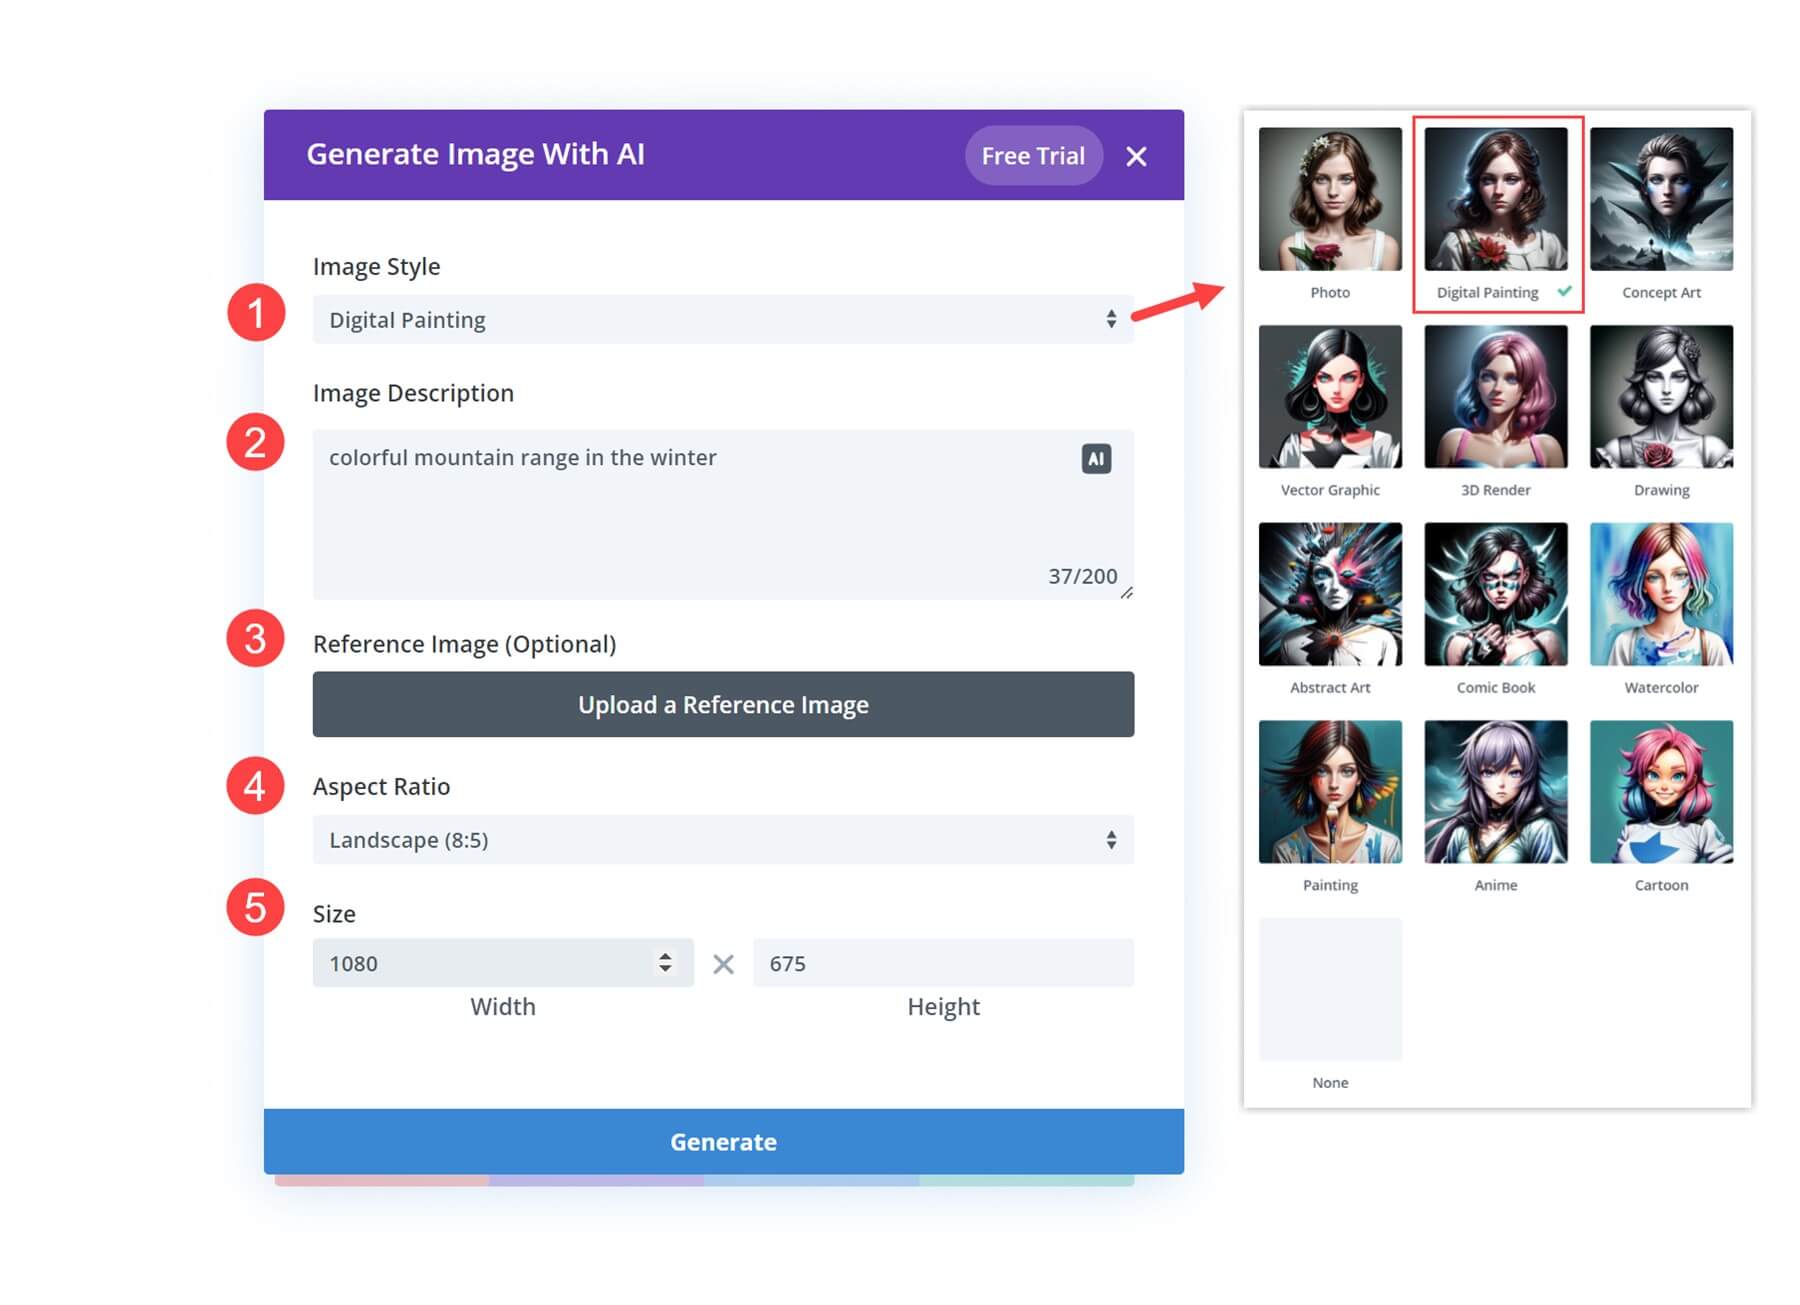Click the Width stepper arrows
This screenshot has width=1800, height=1305.
[x=665, y=962]
